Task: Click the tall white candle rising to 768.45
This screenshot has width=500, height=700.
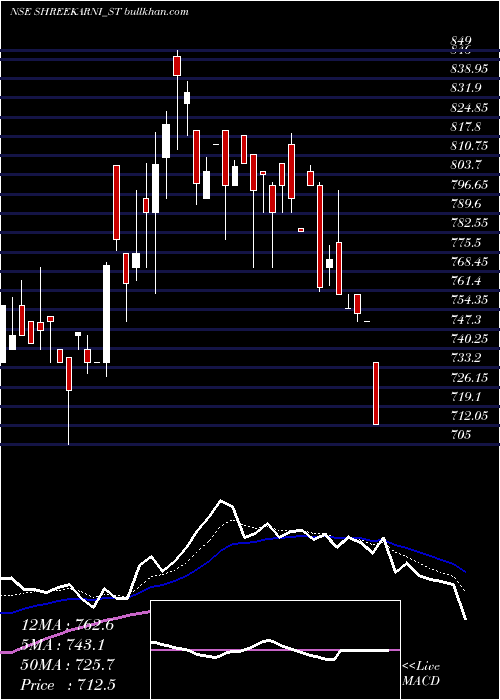Action: [x=106, y=314]
